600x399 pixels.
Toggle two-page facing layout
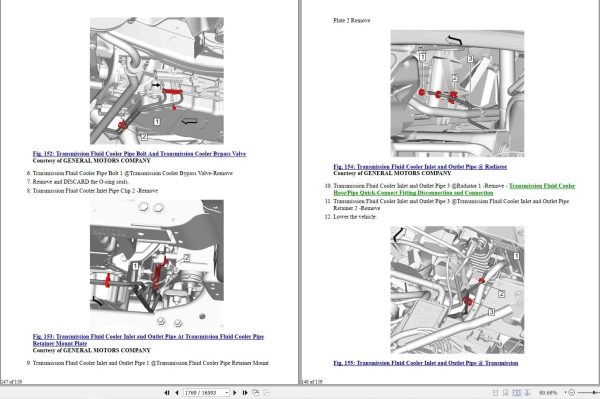tap(517, 392)
